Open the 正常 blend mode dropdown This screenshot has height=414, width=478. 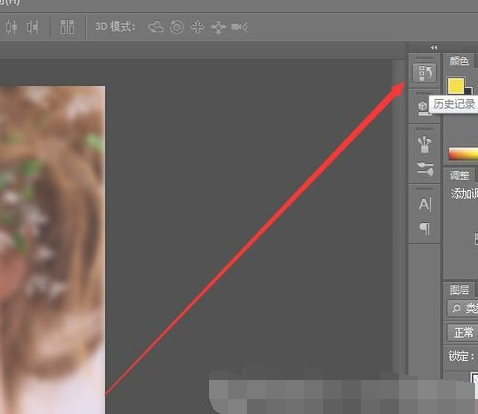[463, 333]
